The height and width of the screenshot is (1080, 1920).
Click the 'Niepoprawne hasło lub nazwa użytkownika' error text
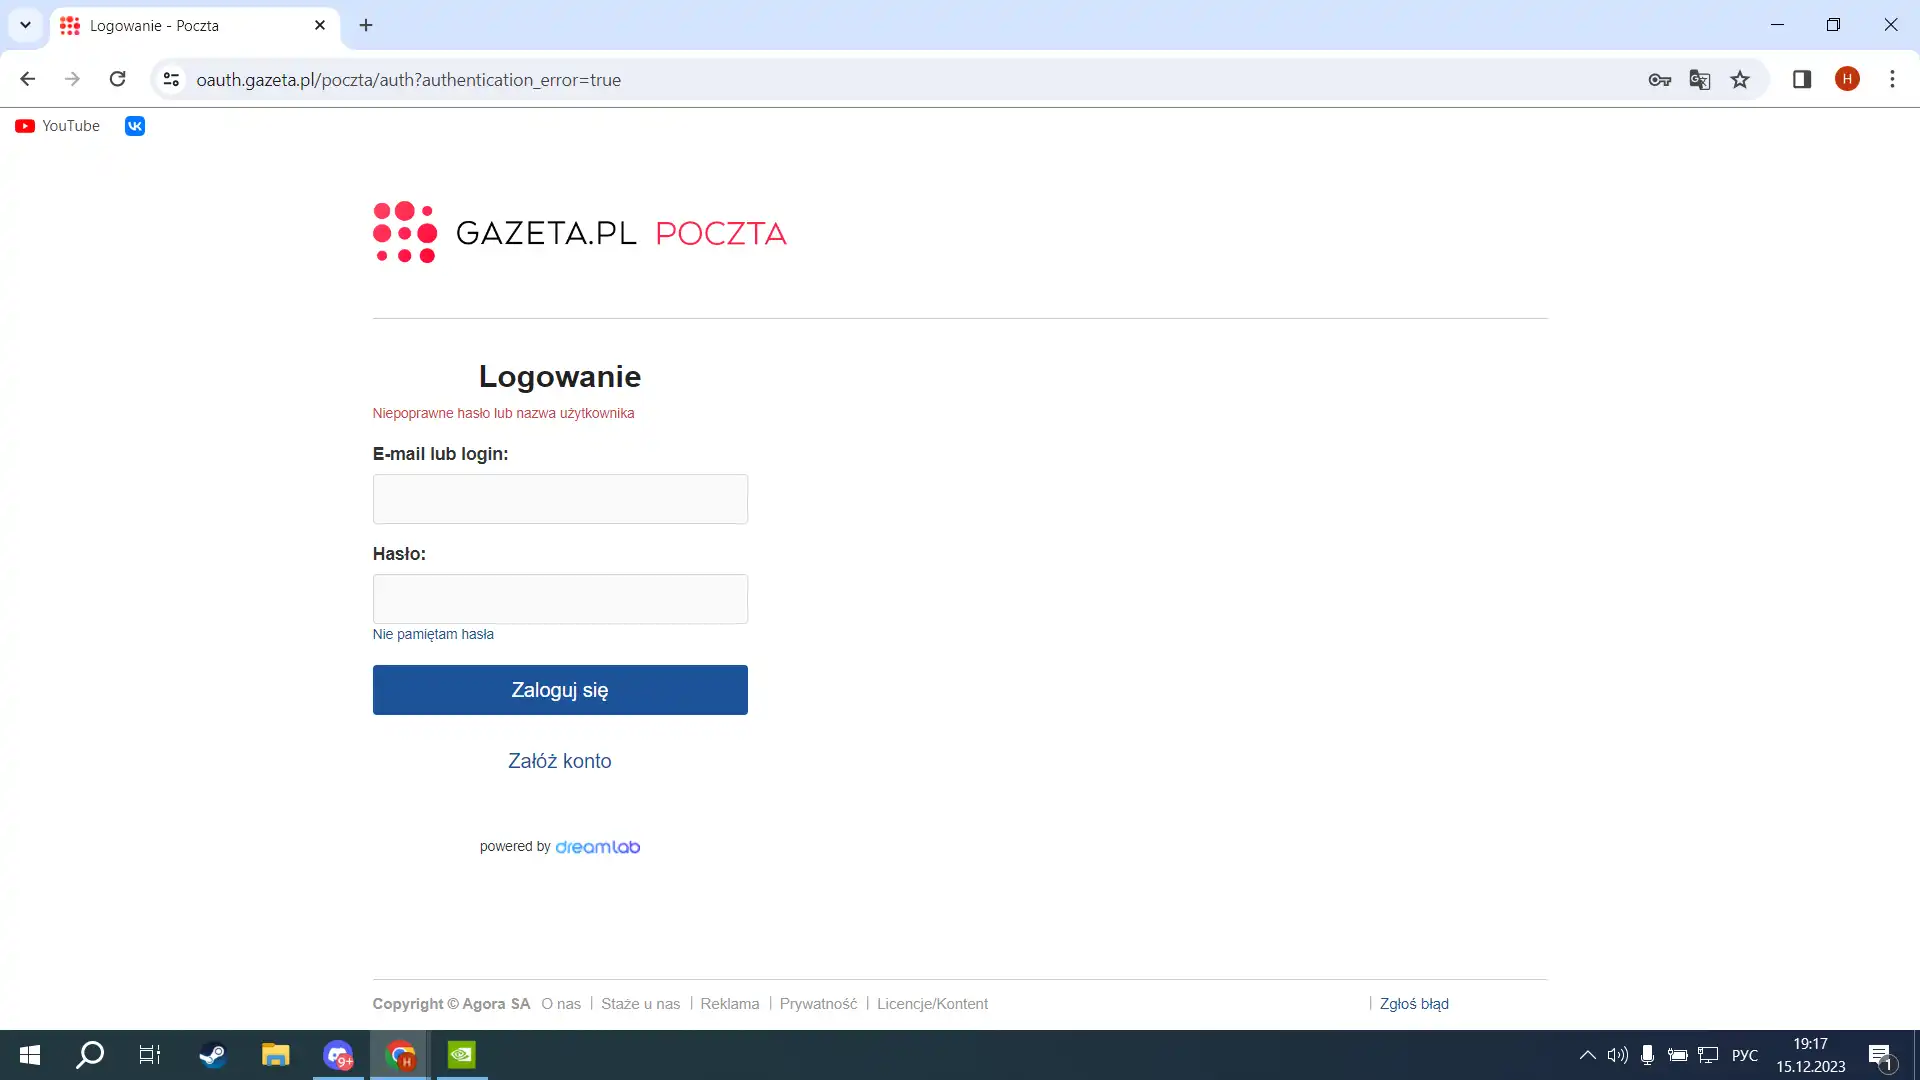click(x=503, y=413)
